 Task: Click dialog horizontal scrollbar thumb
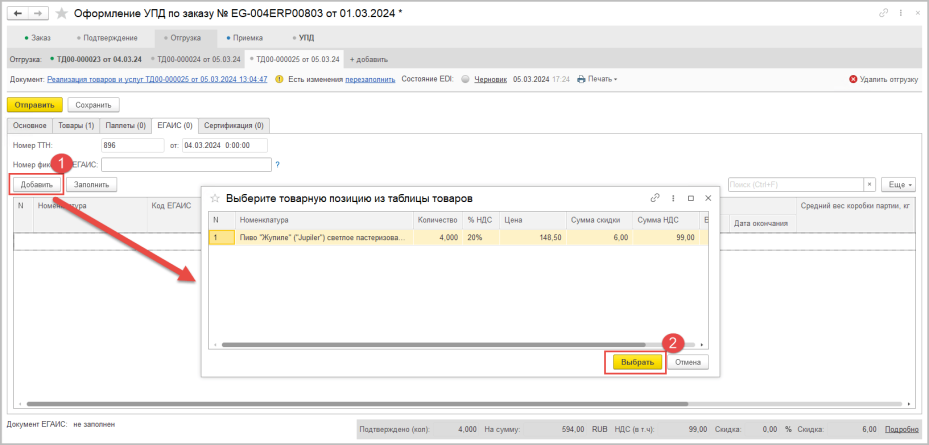(x=434, y=344)
